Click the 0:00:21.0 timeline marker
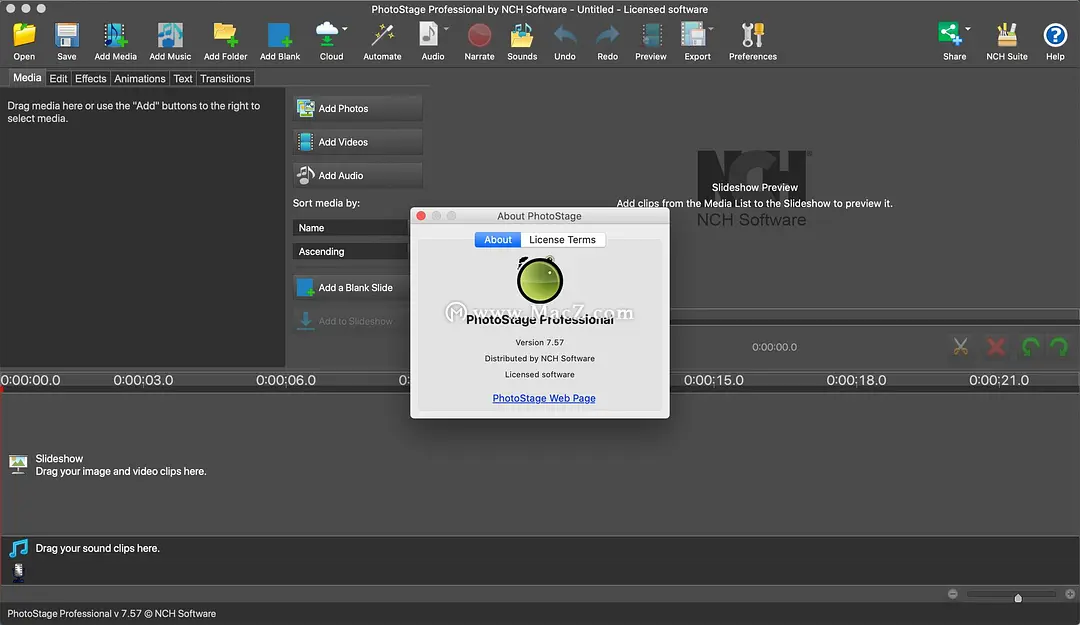Screen dimensions: 1080x625 [999, 380]
